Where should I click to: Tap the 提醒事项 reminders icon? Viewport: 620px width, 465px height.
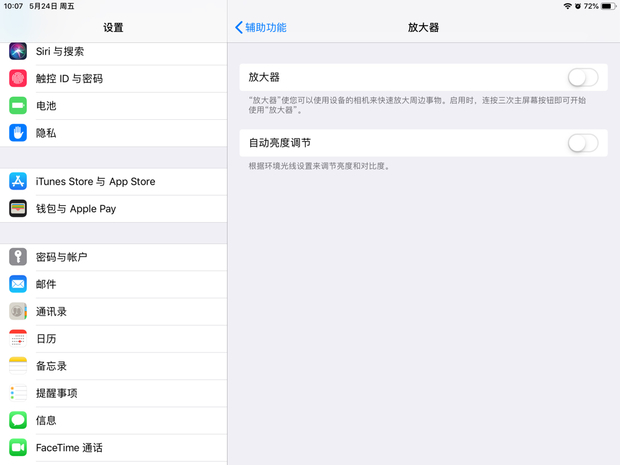18,393
